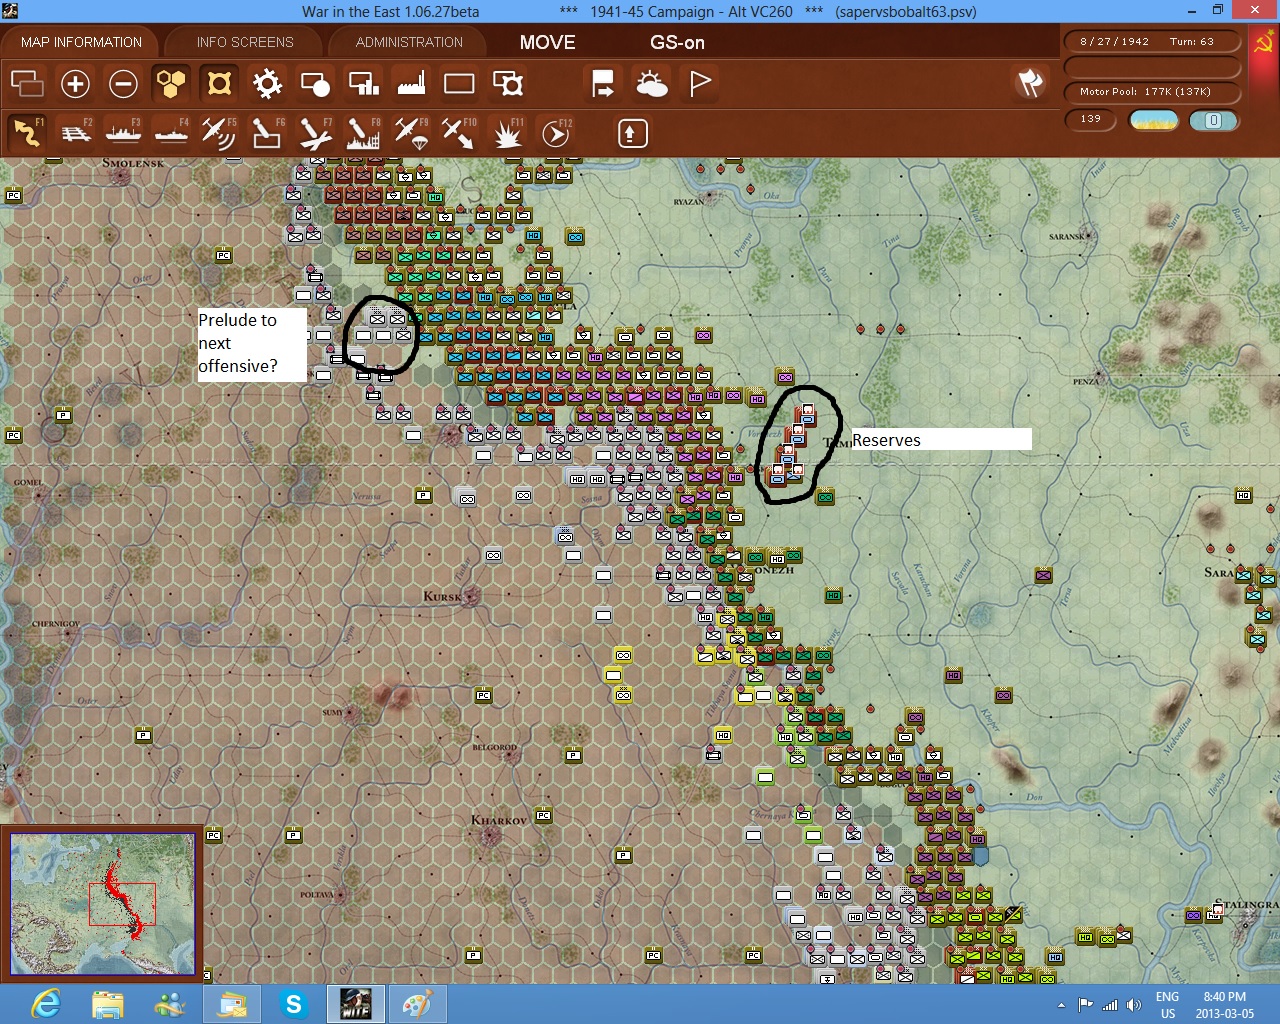
Task: Click the up-arrow box toolbar icon
Action: 632,133
